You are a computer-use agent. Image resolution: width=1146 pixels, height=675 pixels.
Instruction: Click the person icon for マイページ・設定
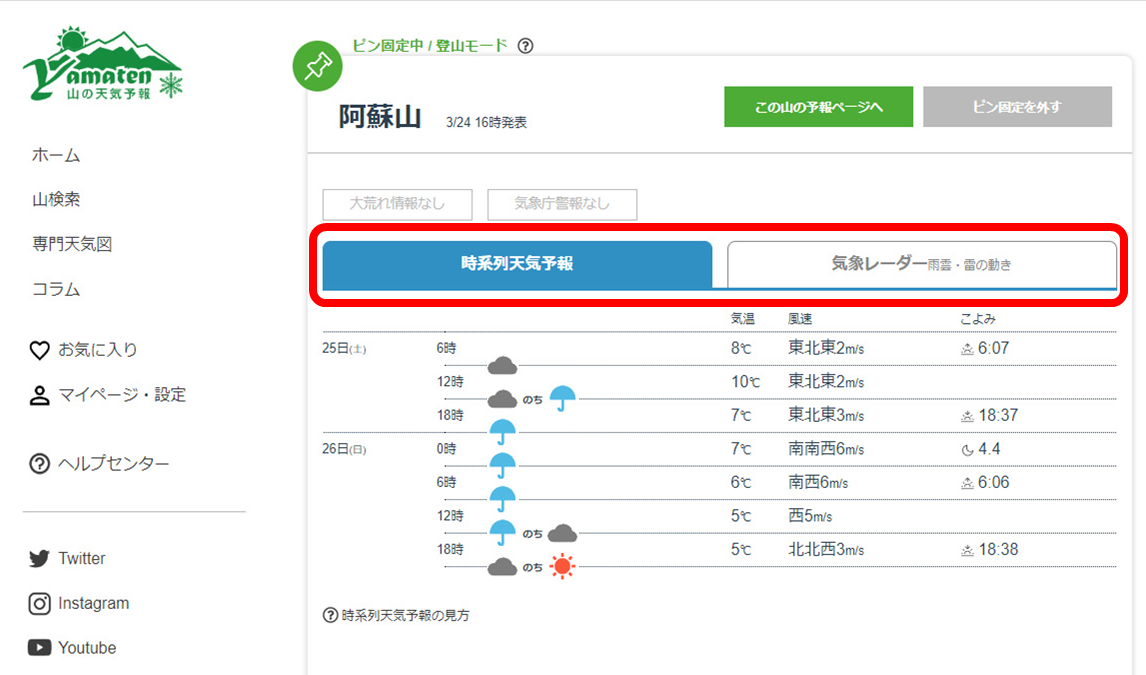click(x=39, y=395)
